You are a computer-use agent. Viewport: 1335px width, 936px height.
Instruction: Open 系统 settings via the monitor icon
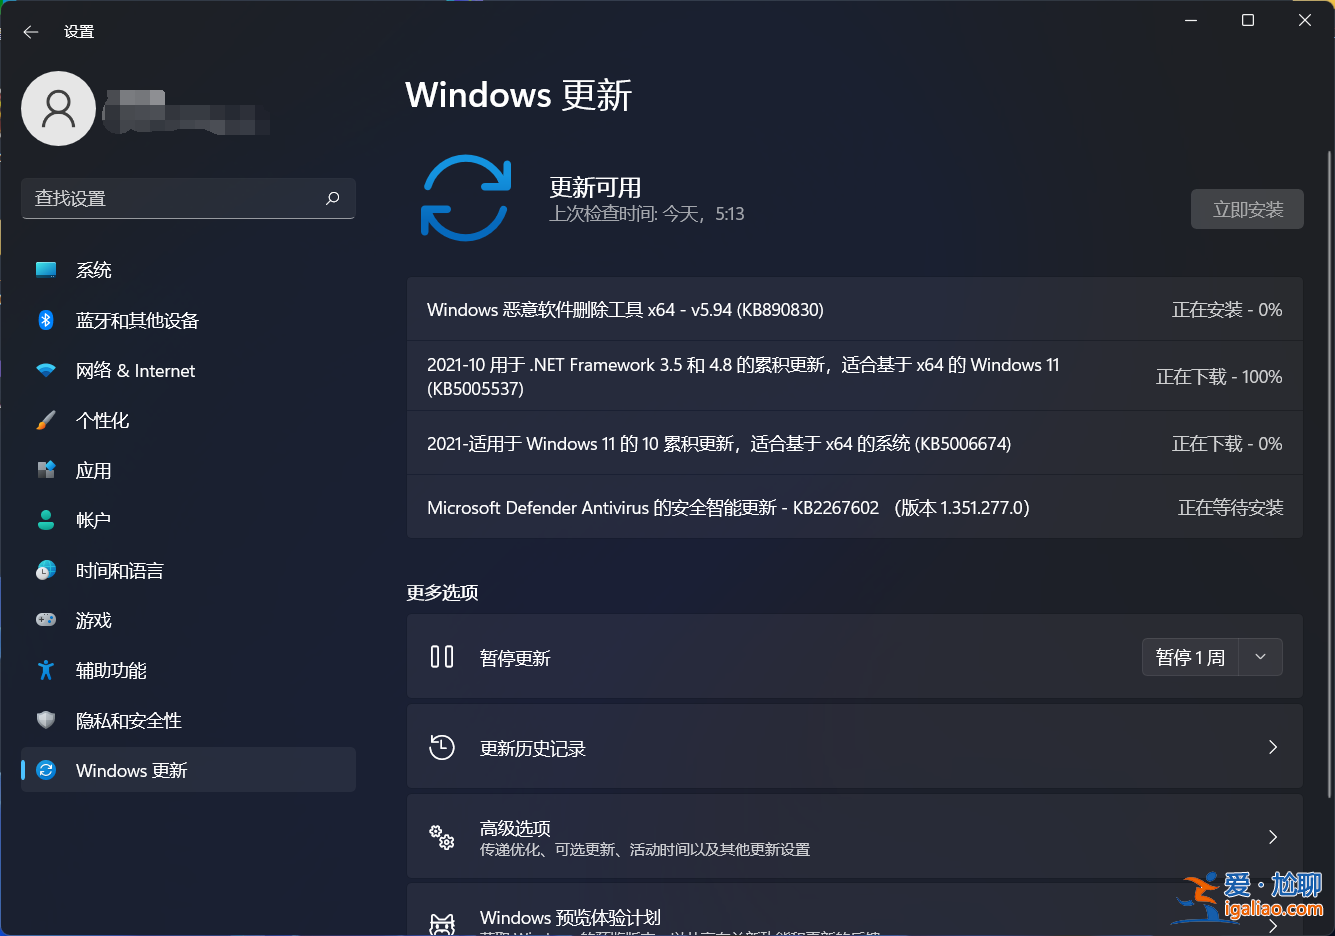point(45,269)
